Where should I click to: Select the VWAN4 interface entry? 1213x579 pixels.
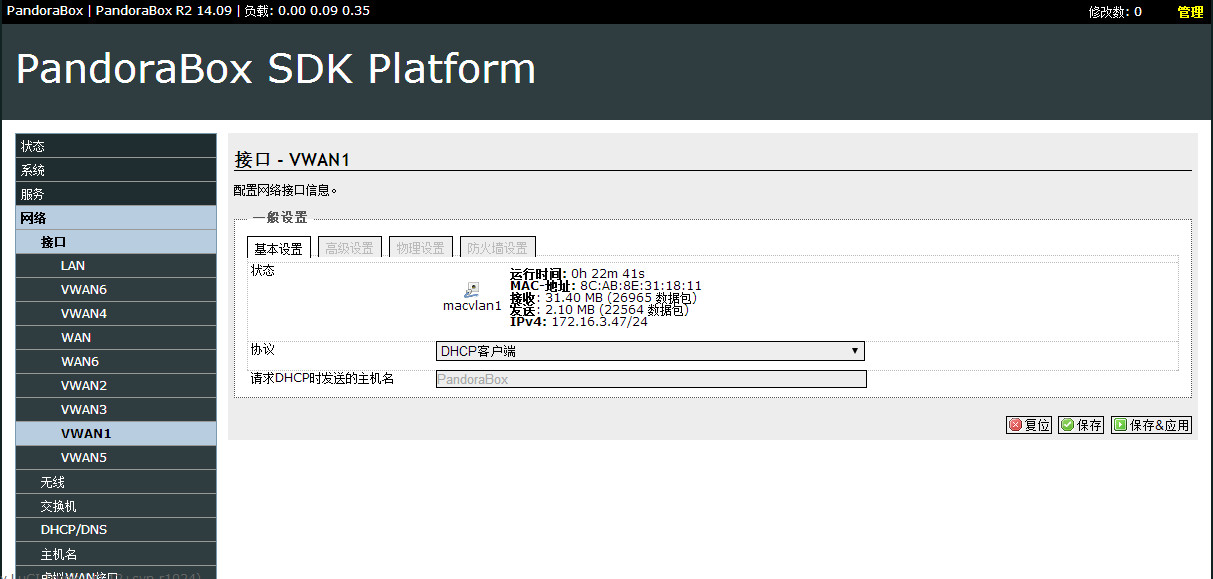pos(116,314)
